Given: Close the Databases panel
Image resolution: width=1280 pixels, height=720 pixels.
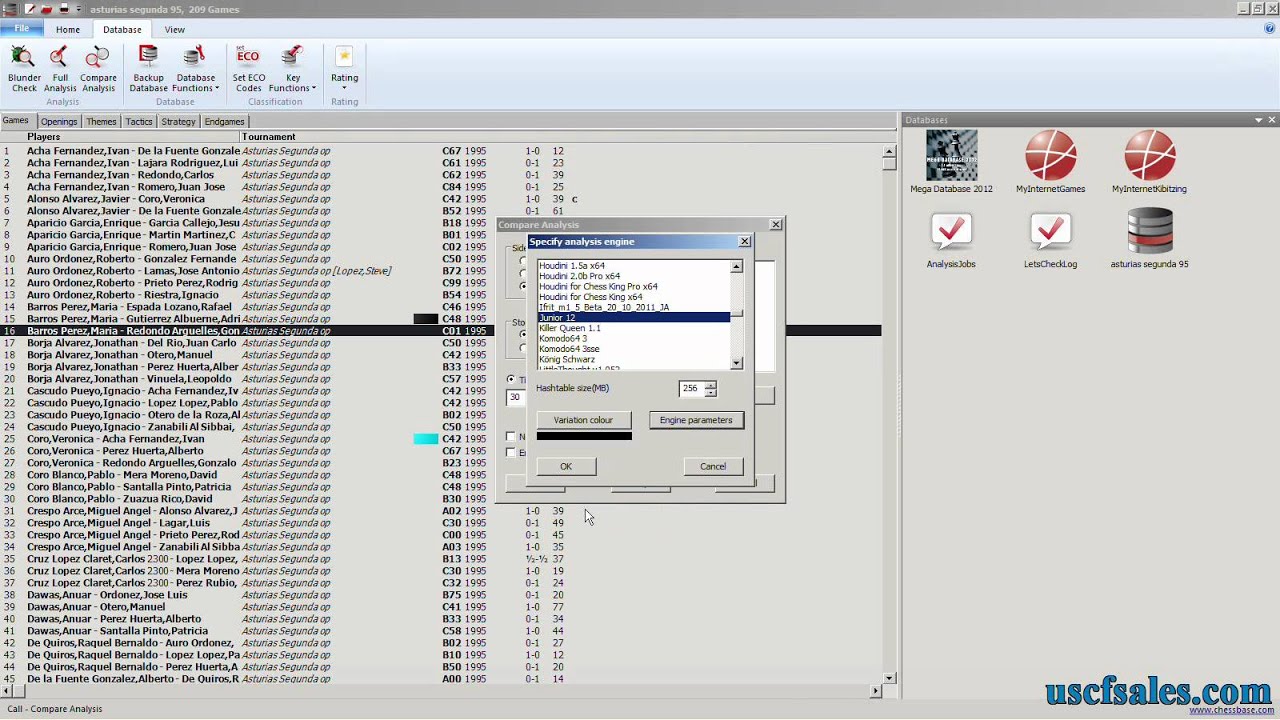Looking at the screenshot, I should pos(1271,120).
